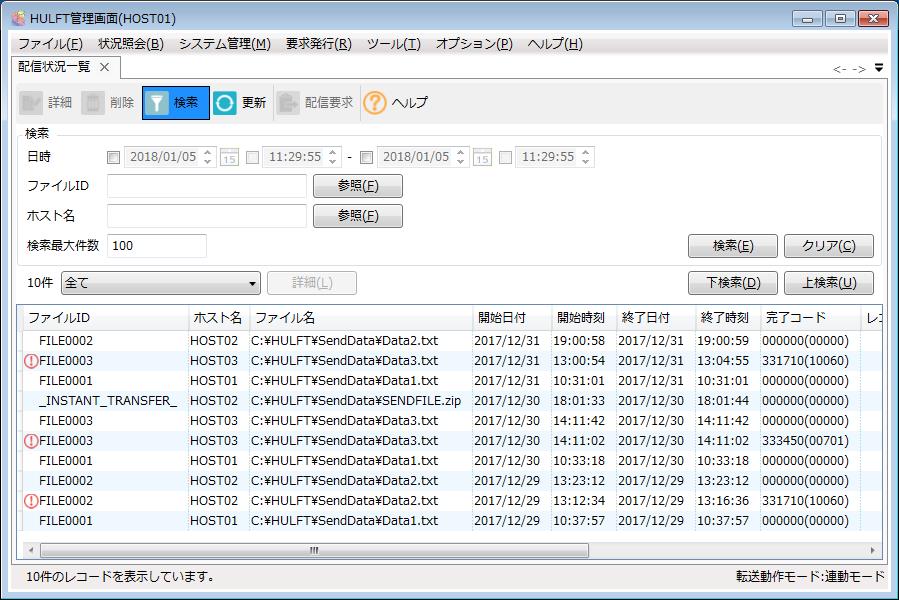Click the 検索最大件数 input field

pos(157,246)
